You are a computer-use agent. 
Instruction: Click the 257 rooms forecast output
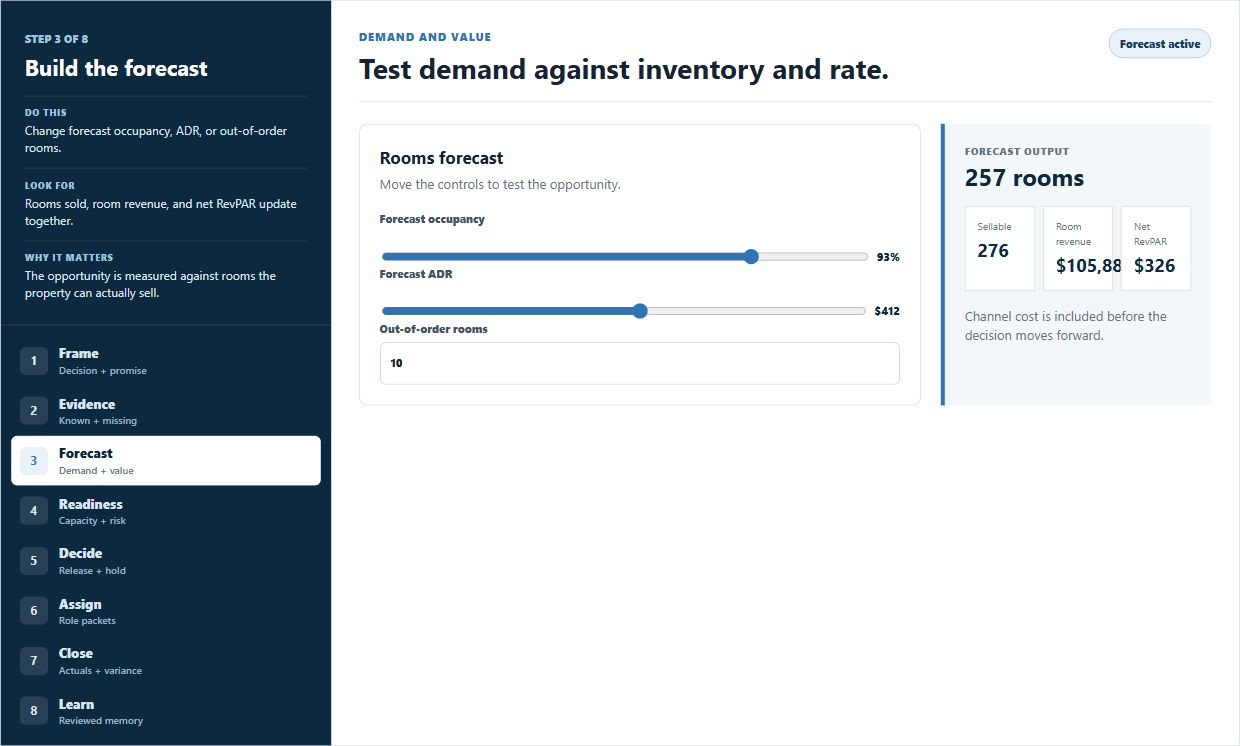[x=1024, y=178]
